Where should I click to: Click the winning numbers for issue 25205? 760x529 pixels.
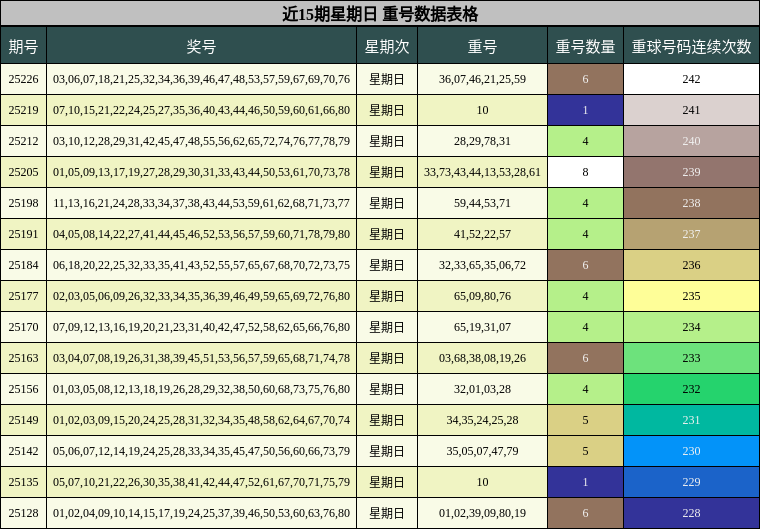tap(202, 172)
